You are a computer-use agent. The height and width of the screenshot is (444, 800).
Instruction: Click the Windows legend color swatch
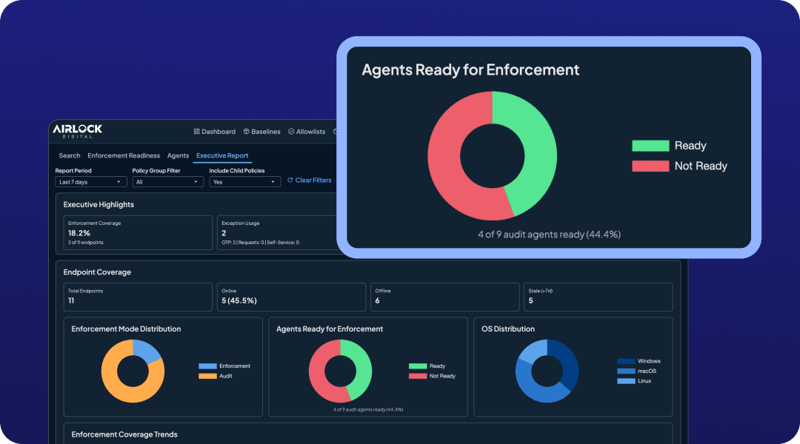tap(626, 361)
